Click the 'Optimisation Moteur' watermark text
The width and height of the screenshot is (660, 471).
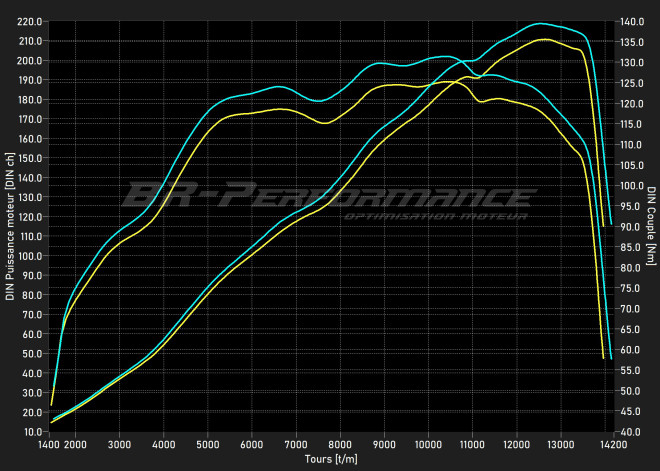(x=435, y=216)
